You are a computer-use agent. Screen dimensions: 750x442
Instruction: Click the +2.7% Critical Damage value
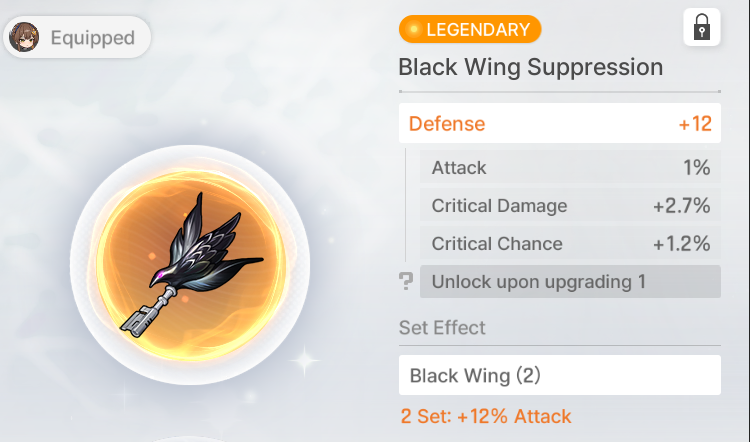[682, 206]
